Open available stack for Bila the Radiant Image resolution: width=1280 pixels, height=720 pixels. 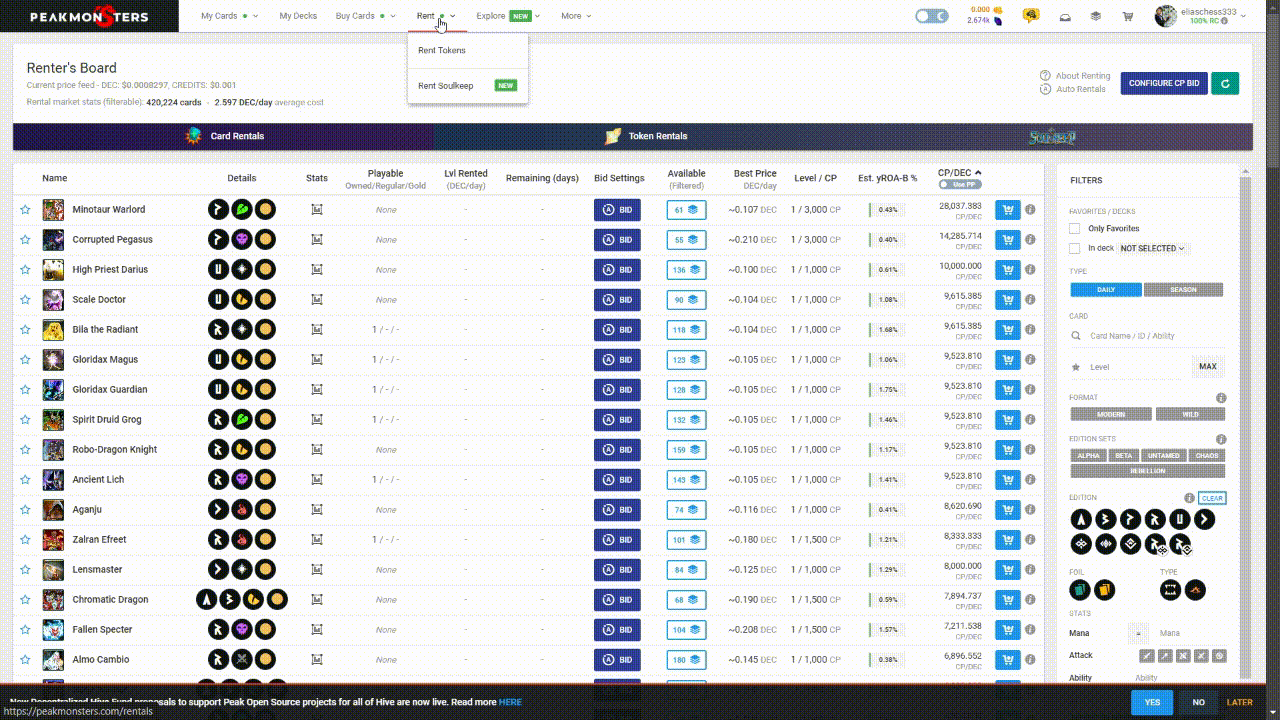(x=687, y=330)
